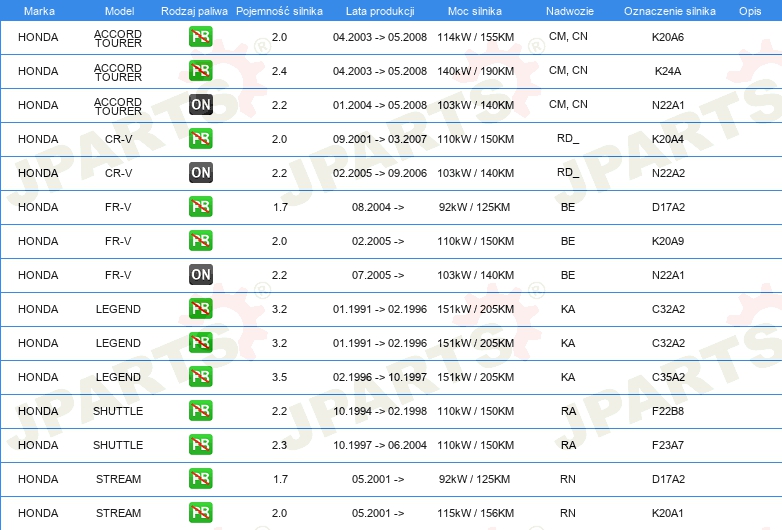Click body code BE in K20A9 row

(x=568, y=241)
